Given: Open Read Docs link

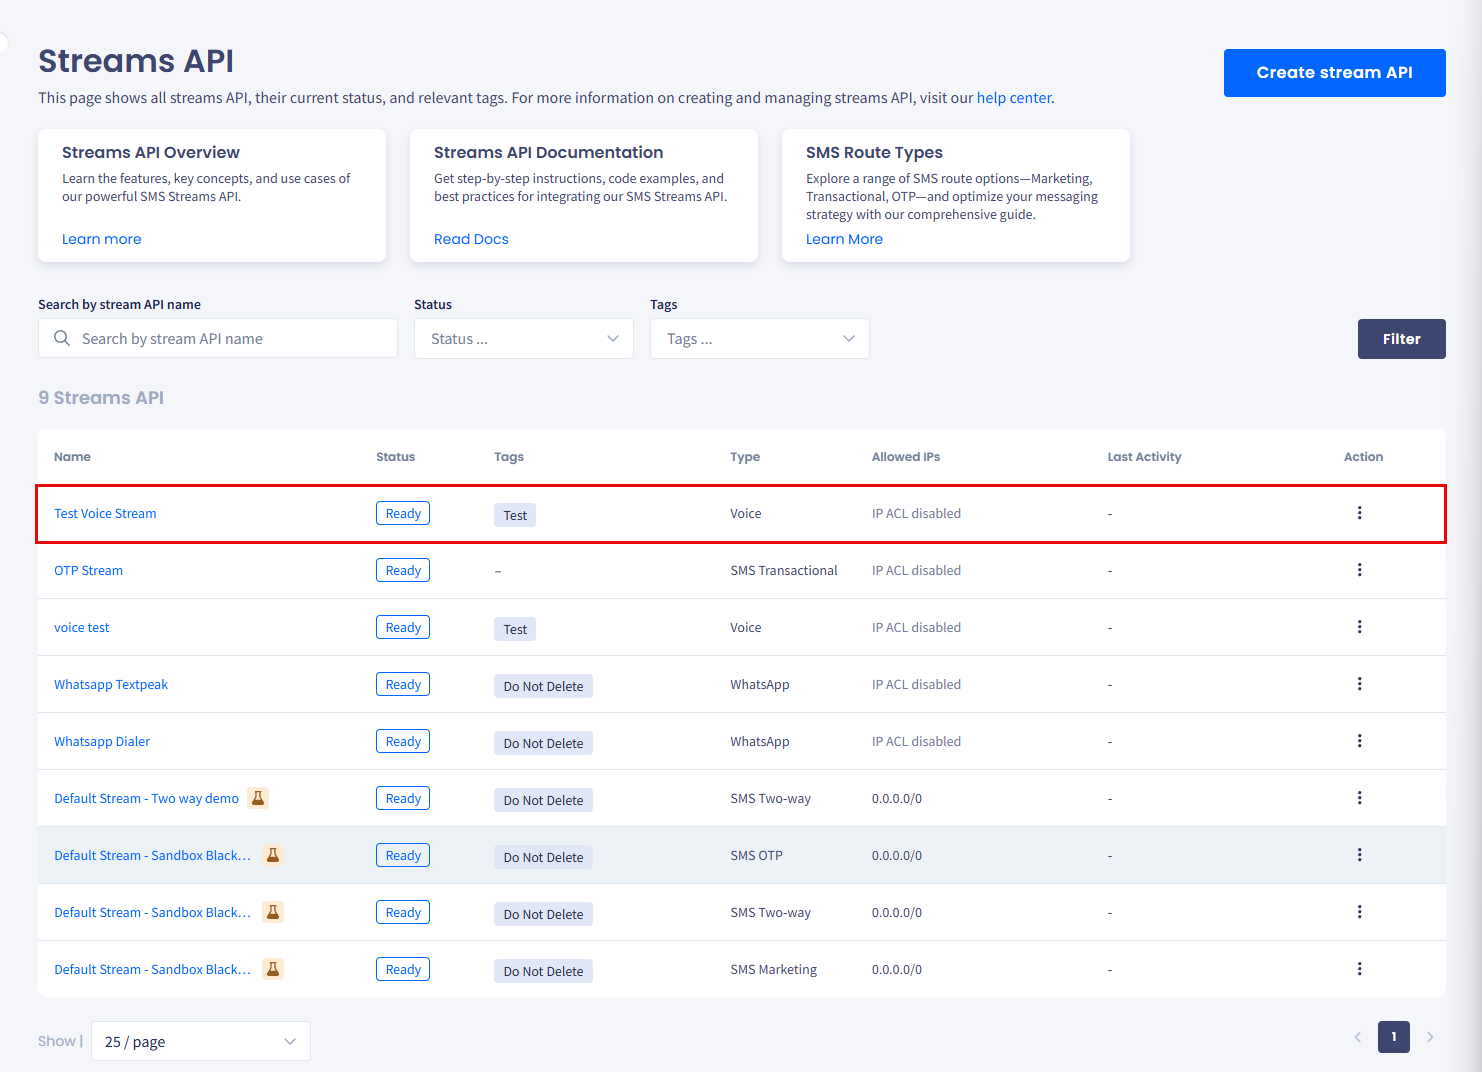Looking at the screenshot, I should pyautogui.click(x=471, y=239).
